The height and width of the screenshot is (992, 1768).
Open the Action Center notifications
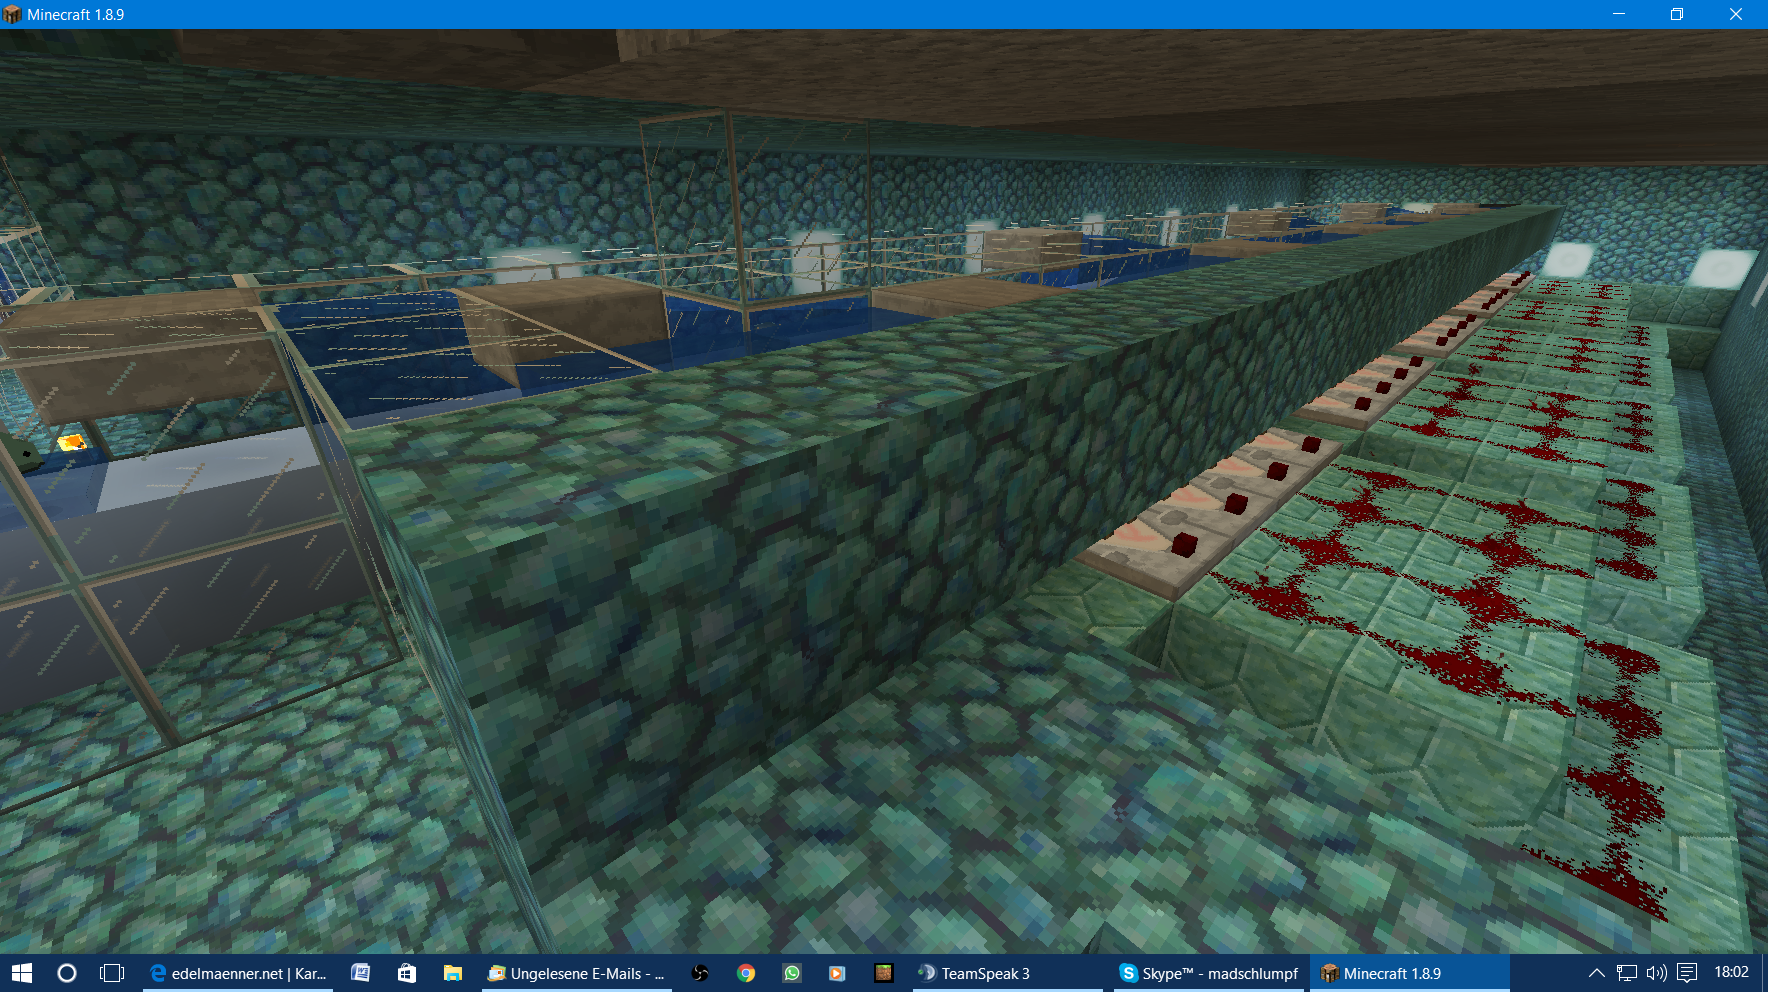(x=1687, y=973)
